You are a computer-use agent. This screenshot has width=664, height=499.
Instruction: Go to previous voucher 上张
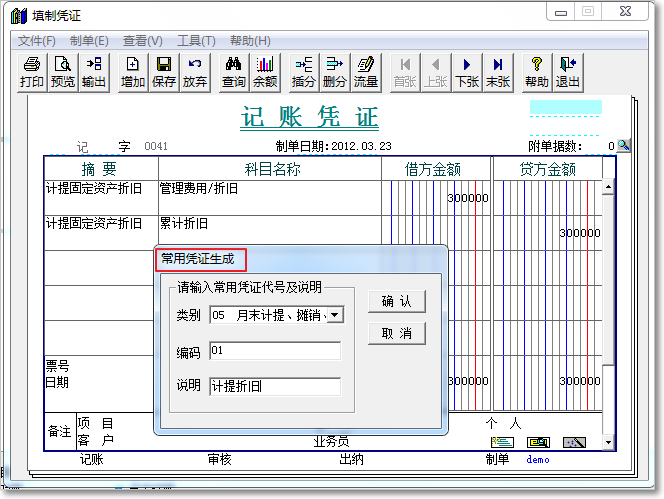(436, 72)
